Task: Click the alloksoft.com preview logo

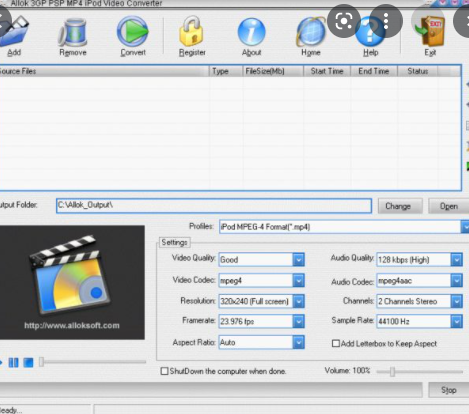Action: pyautogui.click(x=71, y=275)
